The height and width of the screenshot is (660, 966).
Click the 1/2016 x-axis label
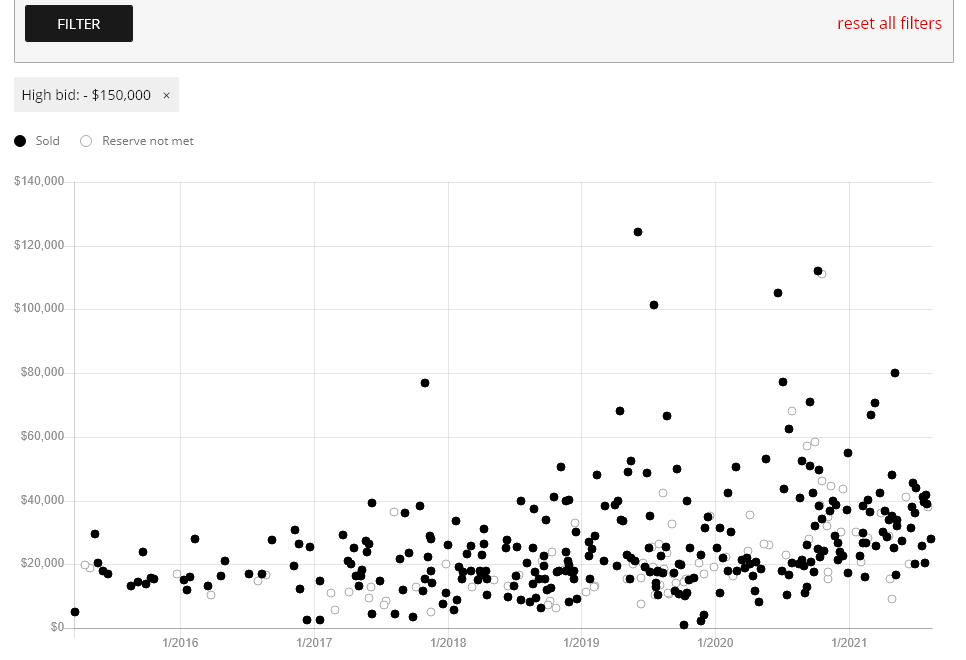click(180, 643)
